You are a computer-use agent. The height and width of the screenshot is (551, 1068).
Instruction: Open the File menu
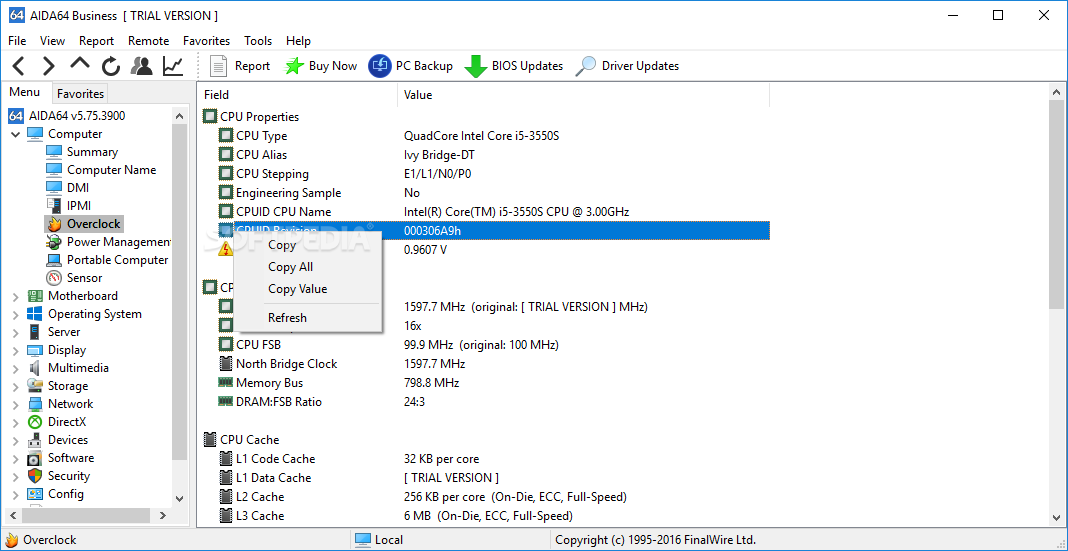[x=17, y=41]
